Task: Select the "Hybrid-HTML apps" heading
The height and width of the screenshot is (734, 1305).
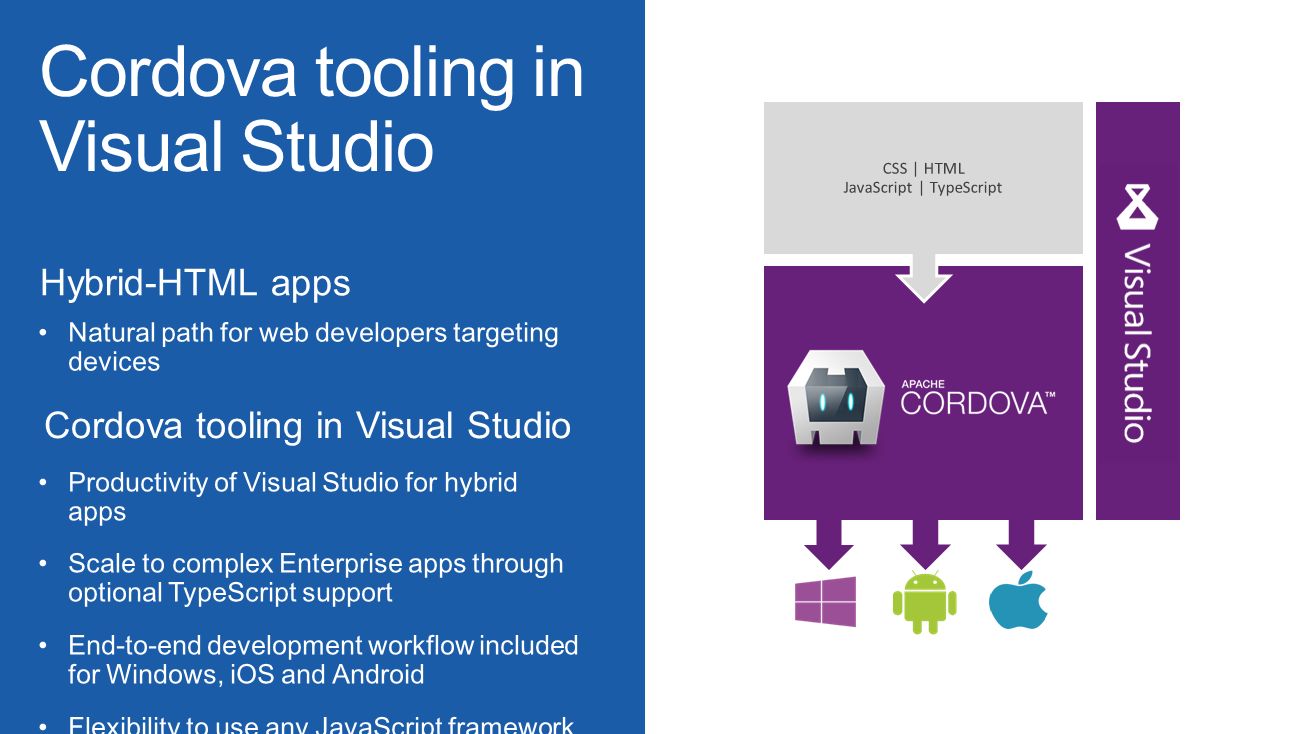Action: click(195, 283)
